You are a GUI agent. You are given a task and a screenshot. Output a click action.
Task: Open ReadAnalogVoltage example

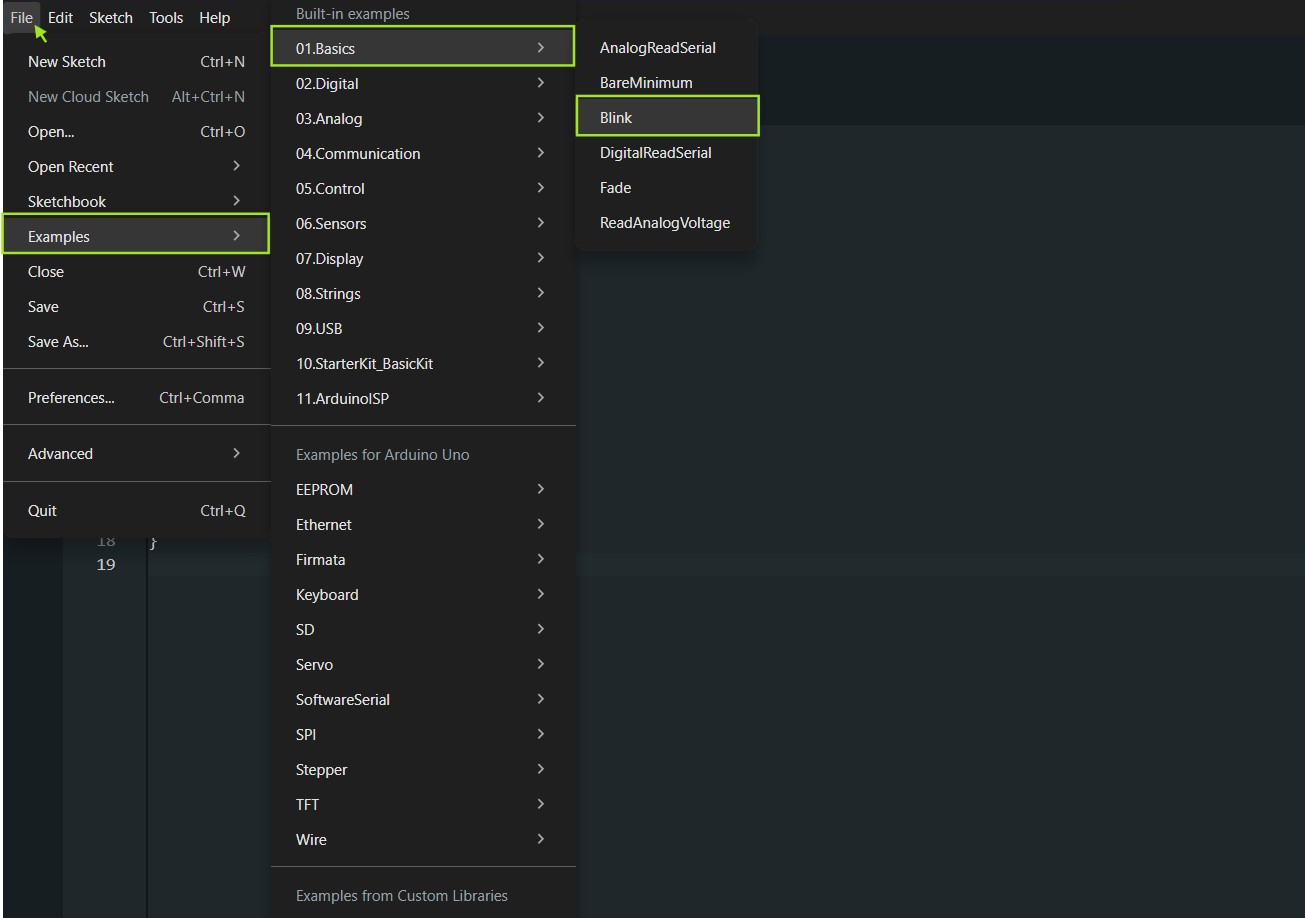667,223
